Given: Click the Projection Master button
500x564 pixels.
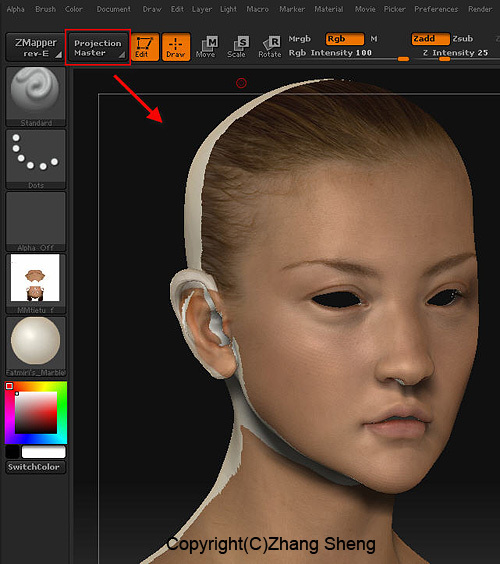Looking at the screenshot, I should pyautogui.click(x=98, y=47).
